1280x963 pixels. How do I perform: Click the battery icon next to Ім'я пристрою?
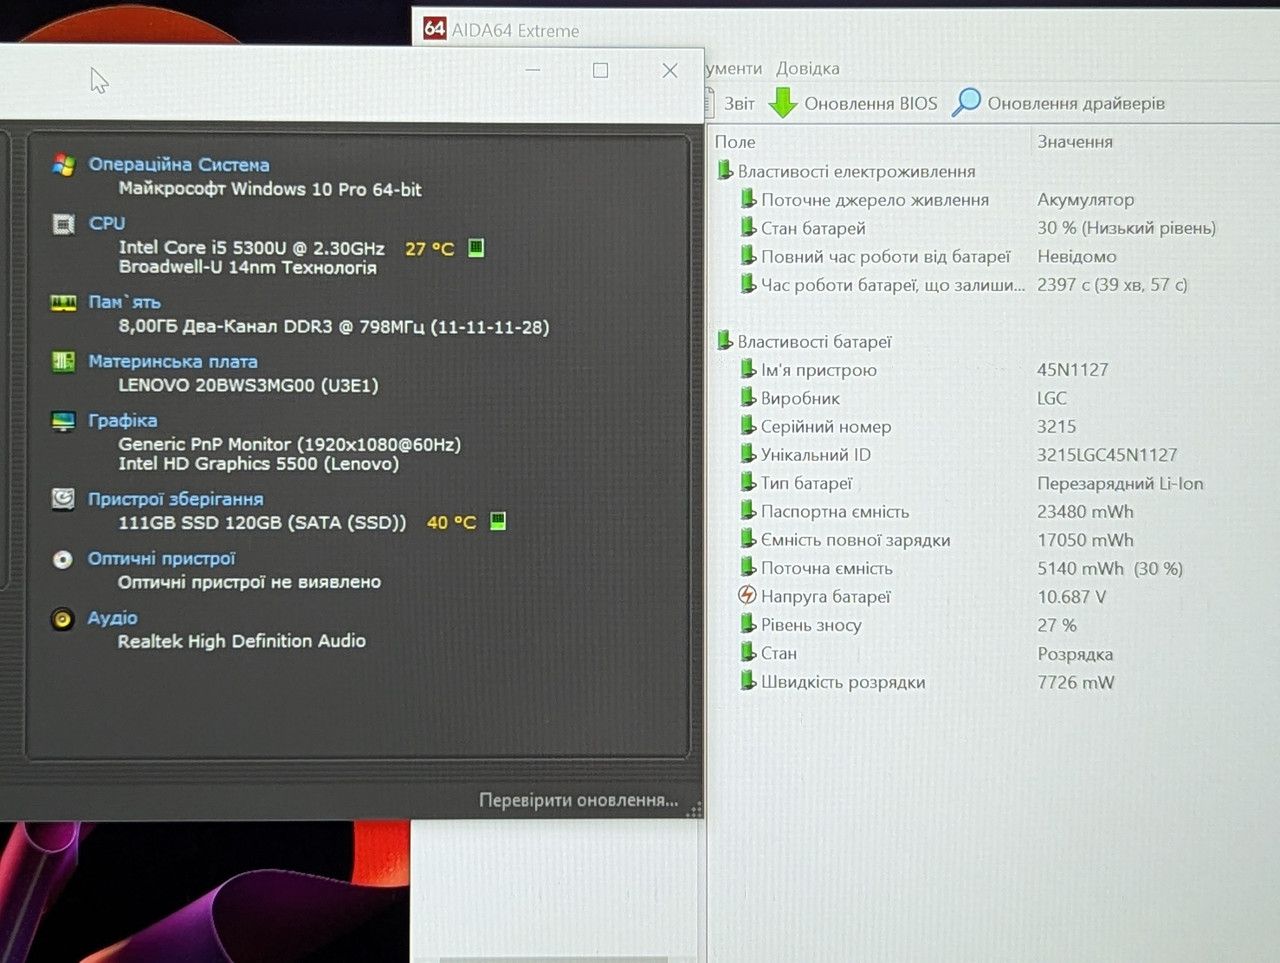tap(747, 369)
